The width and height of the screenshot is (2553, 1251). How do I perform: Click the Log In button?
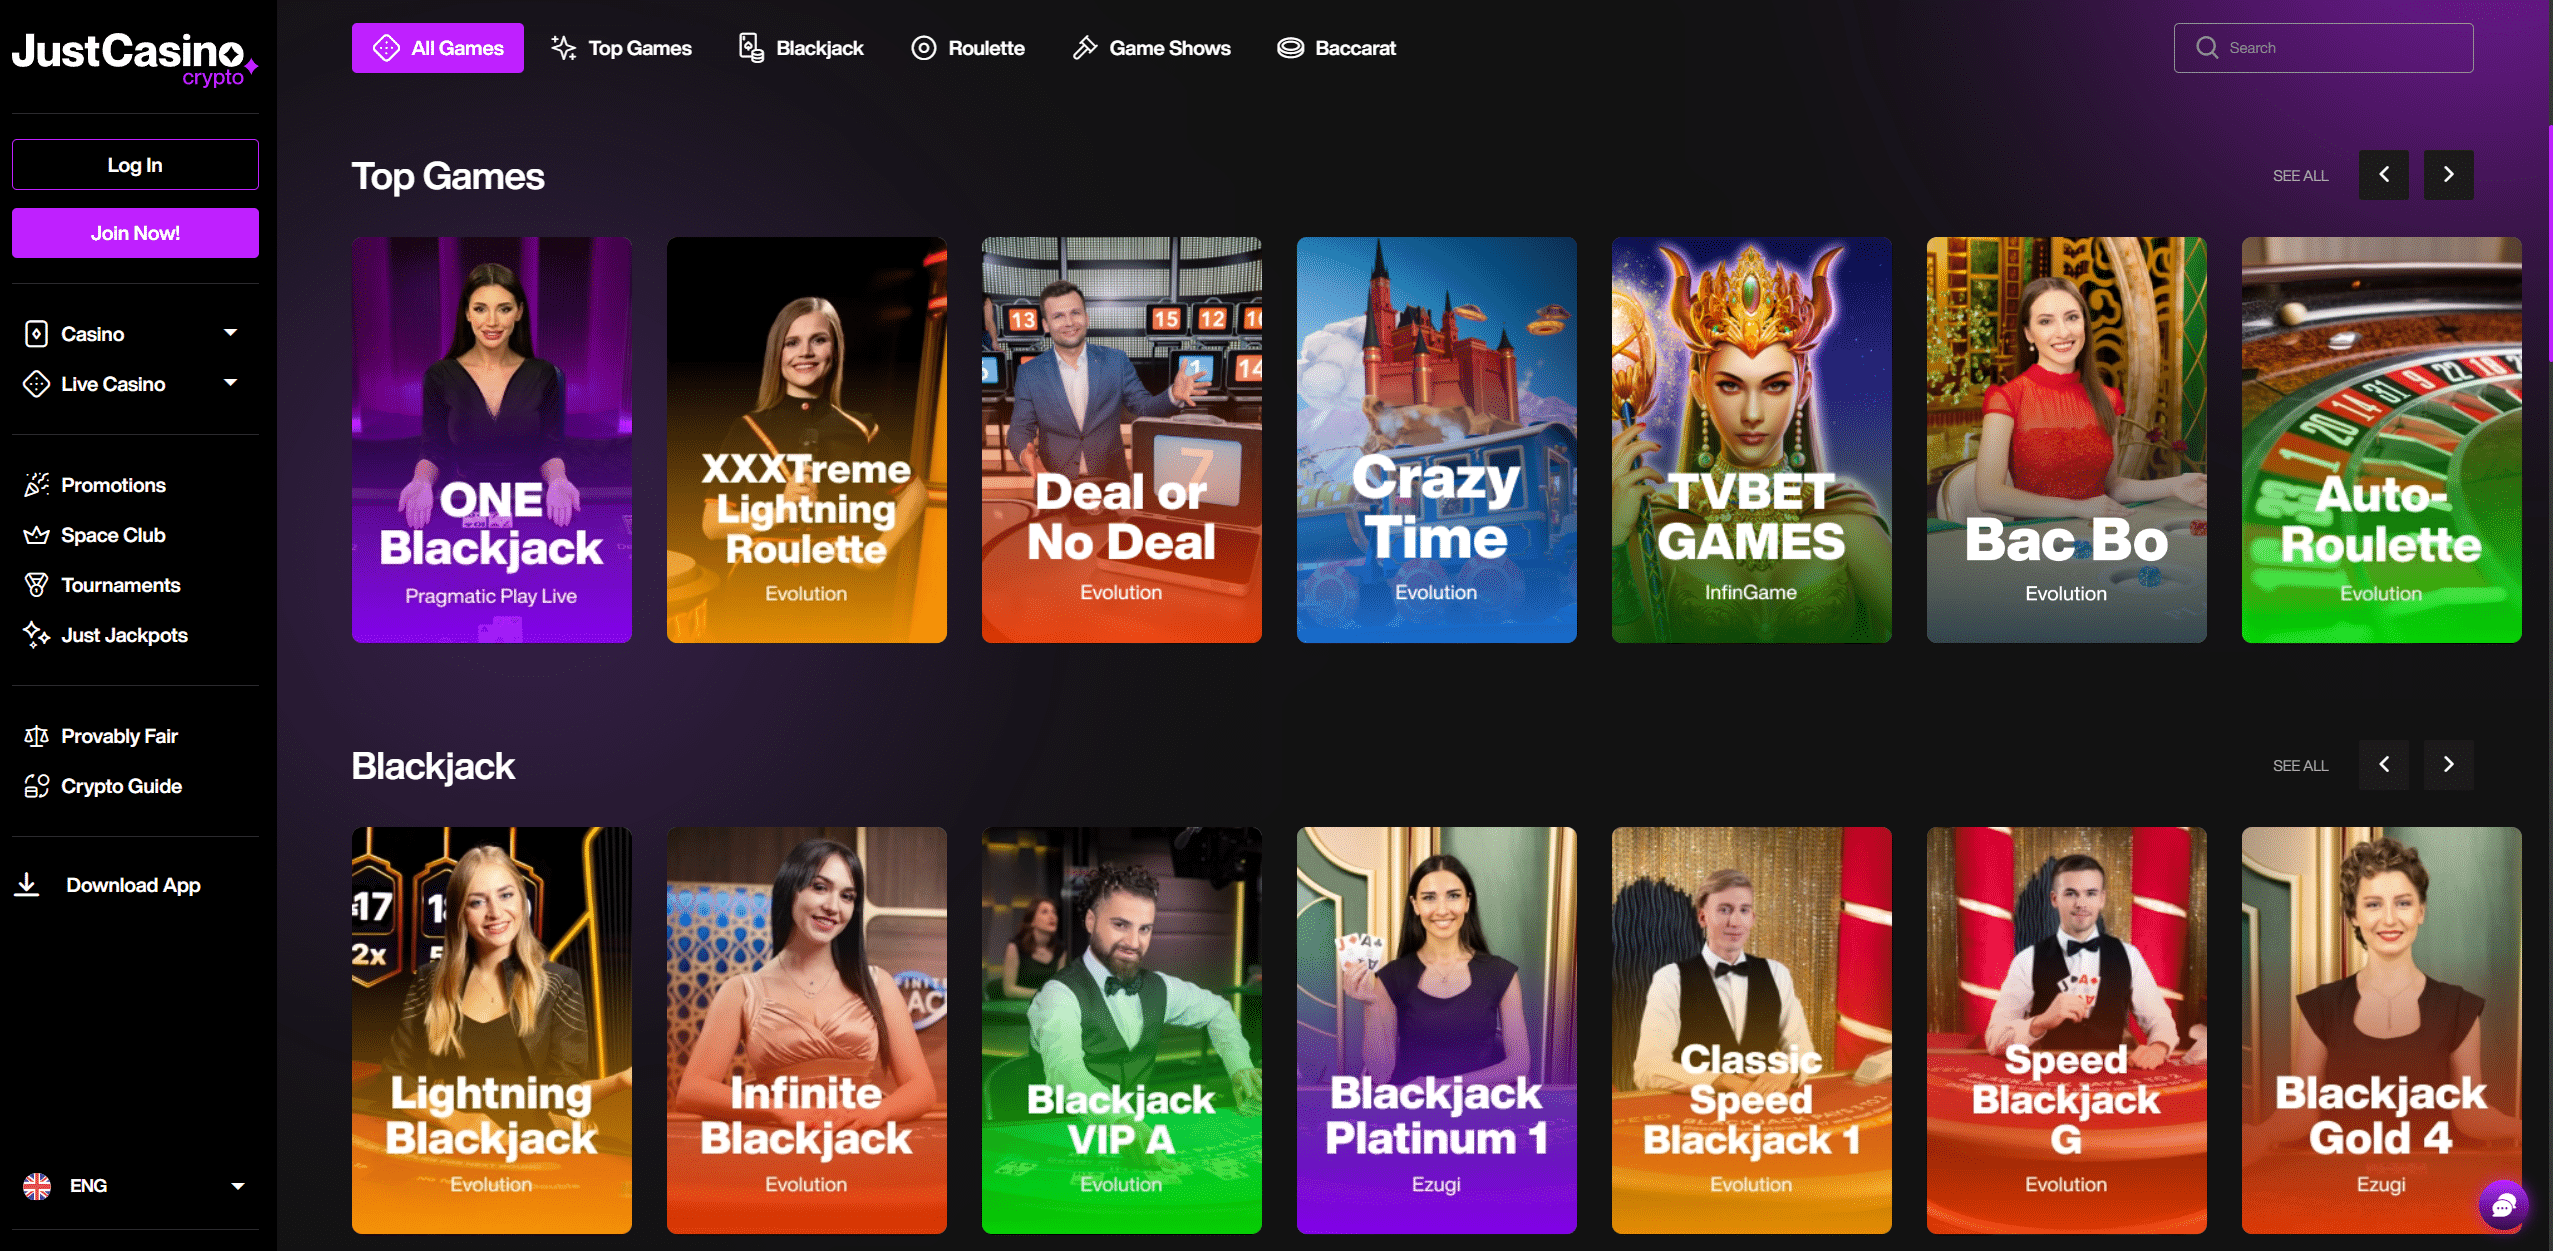(x=135, y=165)
